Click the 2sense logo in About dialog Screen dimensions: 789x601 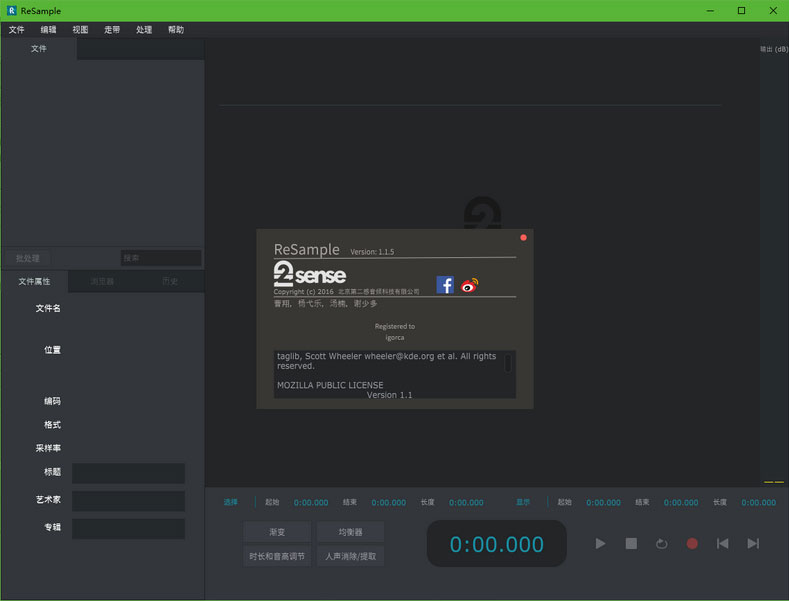click(309, 274)
